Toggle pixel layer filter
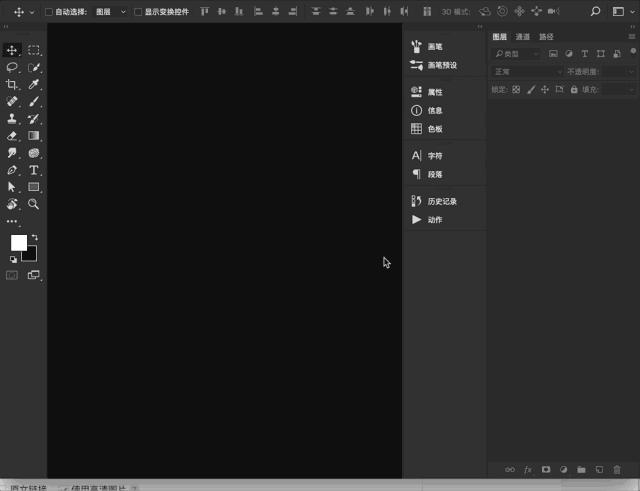The height and width of the screenshot is (491, 640). (553, 54)
